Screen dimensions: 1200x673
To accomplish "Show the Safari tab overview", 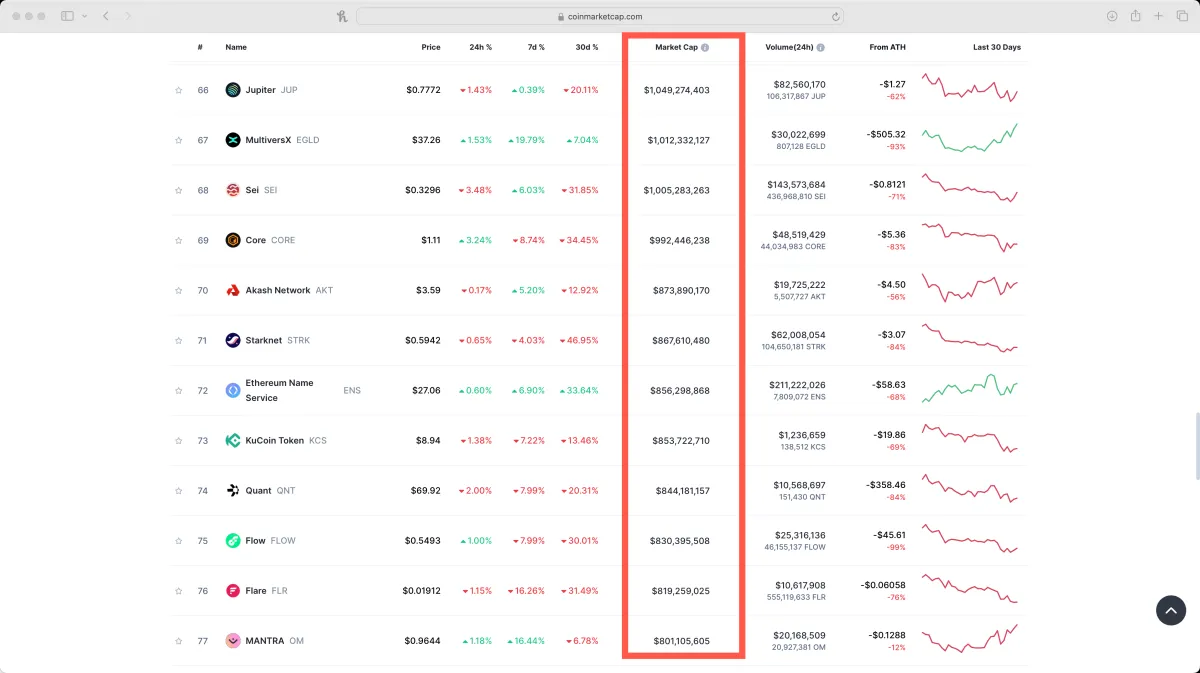I will [x=1180, y=16].
